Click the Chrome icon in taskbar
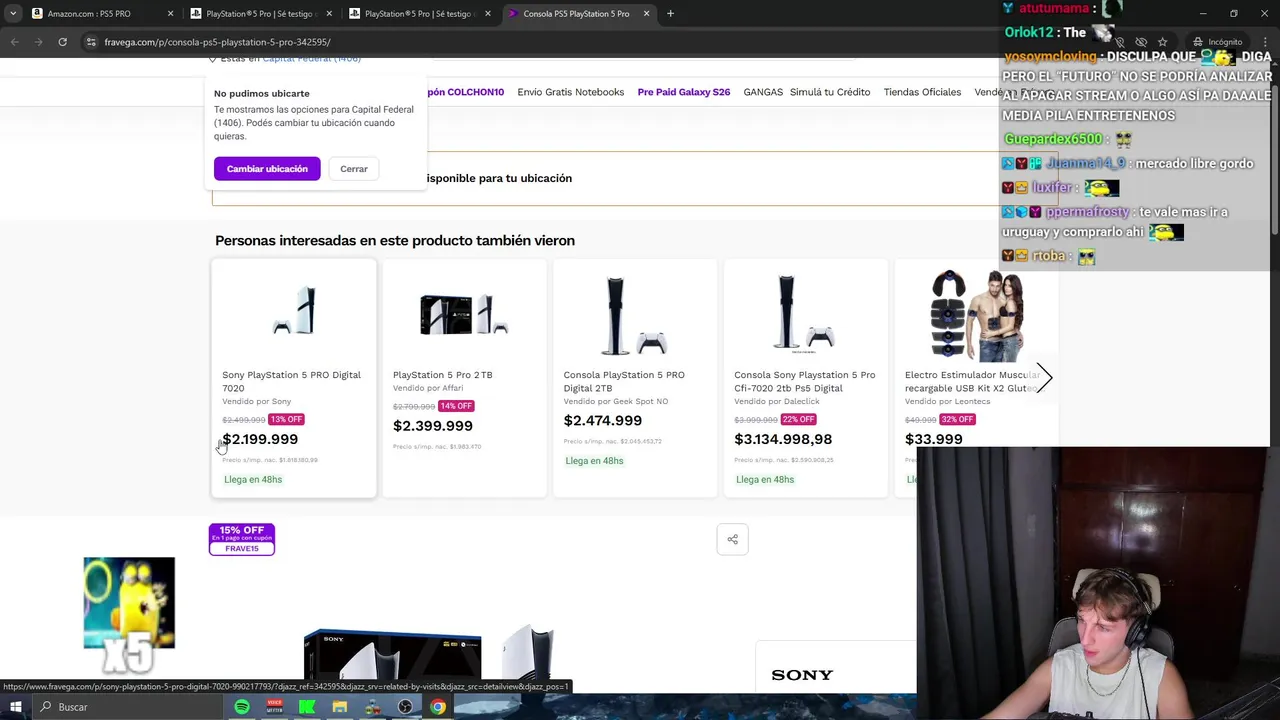Screen dimensions: 1280x720 [x=438, y=707]
